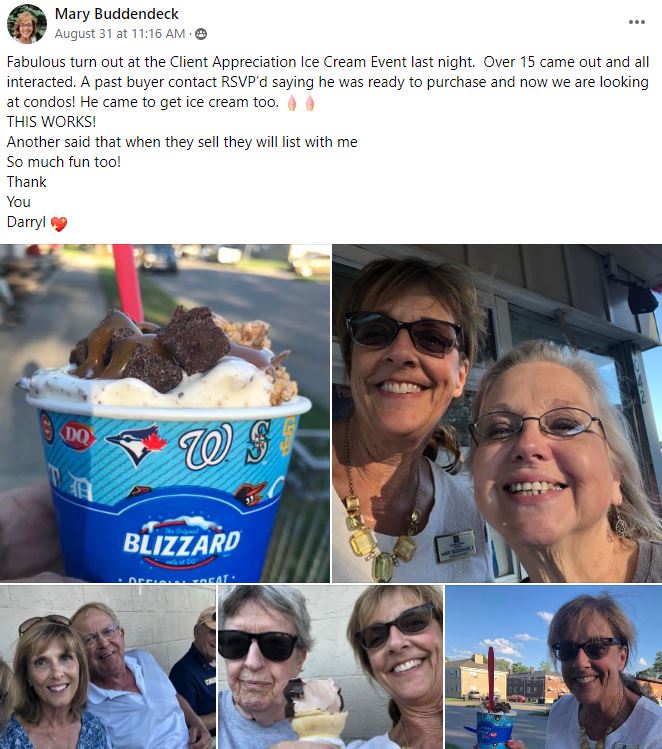Click the BLIZZARD logo on the cup
Viewport: 662px width, 749px height.
click(181, 543)
